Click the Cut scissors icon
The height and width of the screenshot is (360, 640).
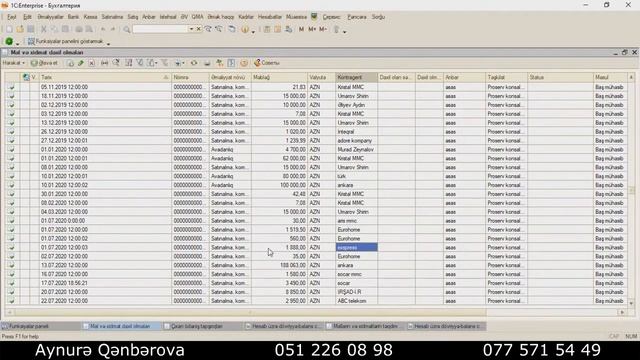pos(43,29)
